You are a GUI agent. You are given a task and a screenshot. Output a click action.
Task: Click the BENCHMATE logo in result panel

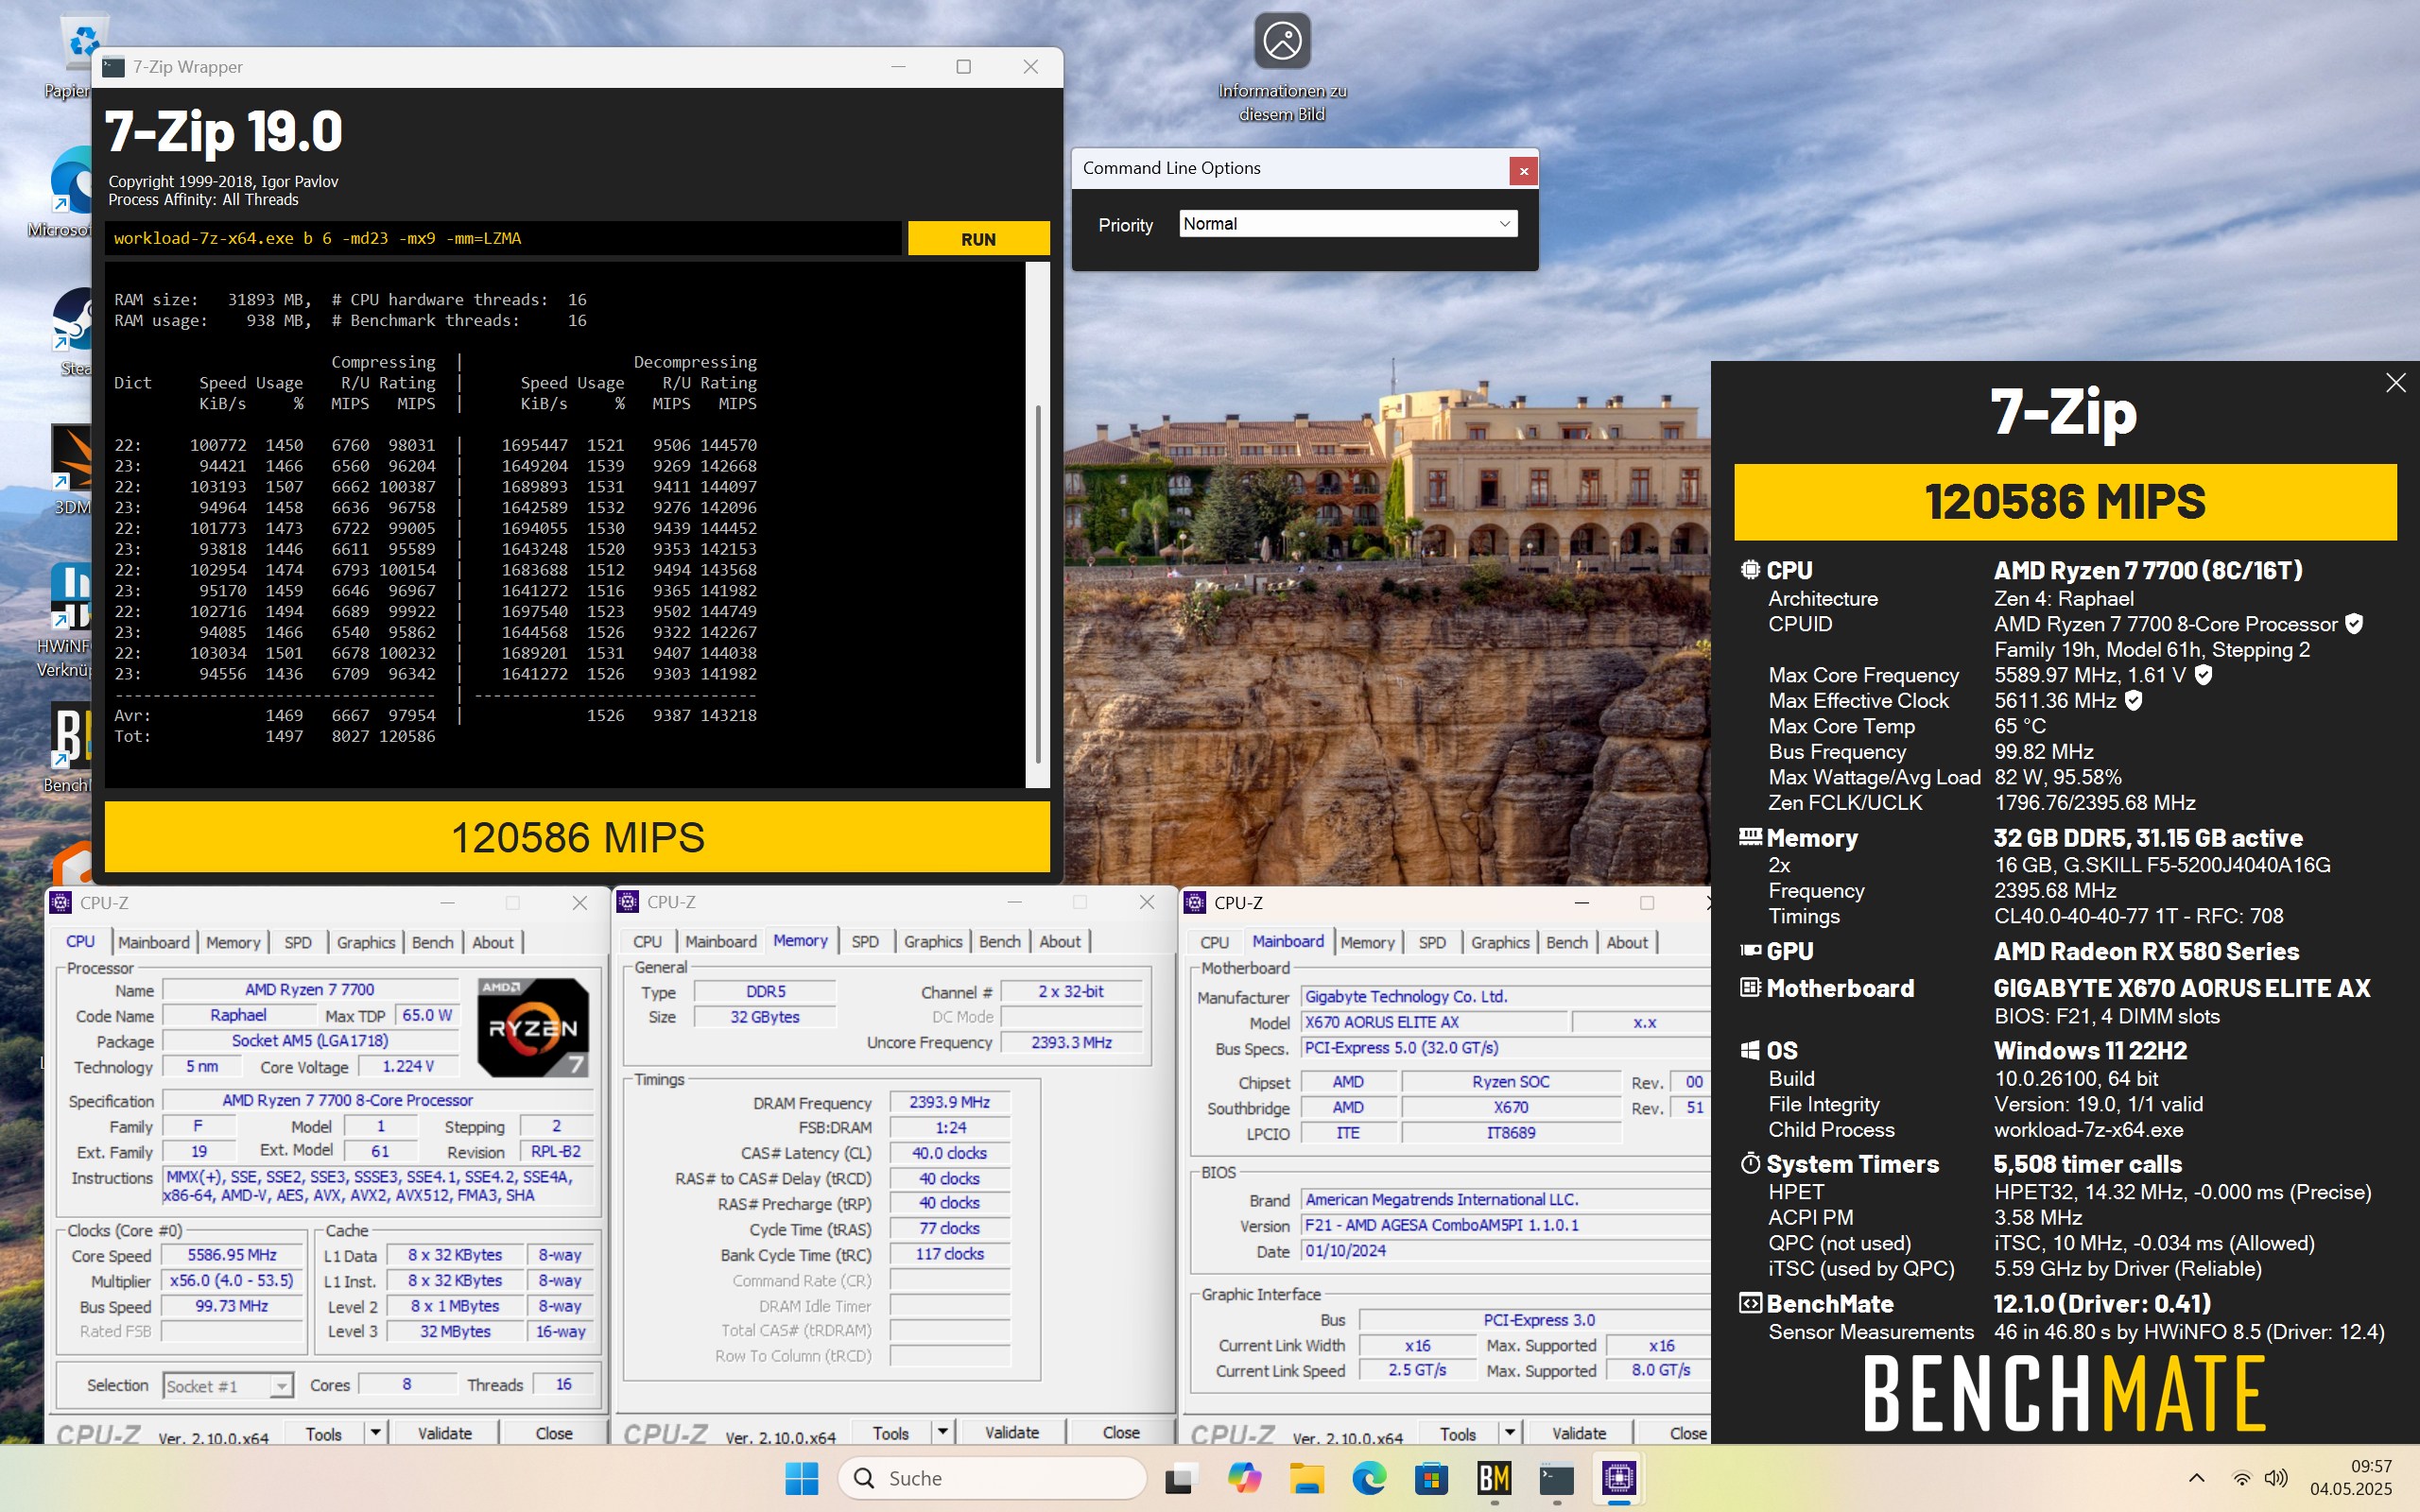pos(2064,1393)
